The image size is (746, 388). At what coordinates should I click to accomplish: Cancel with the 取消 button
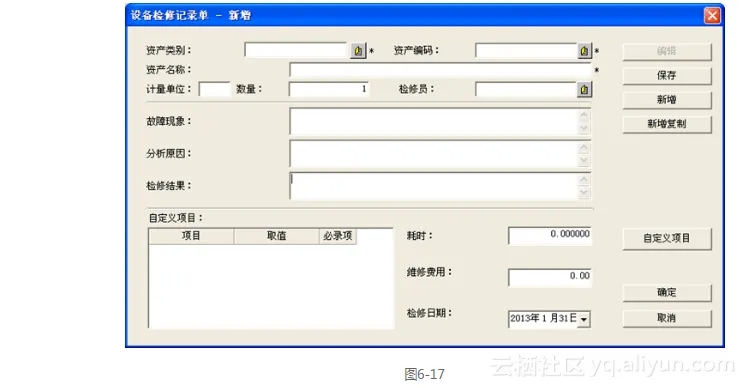pyautogui.click(x=667, y=318)
